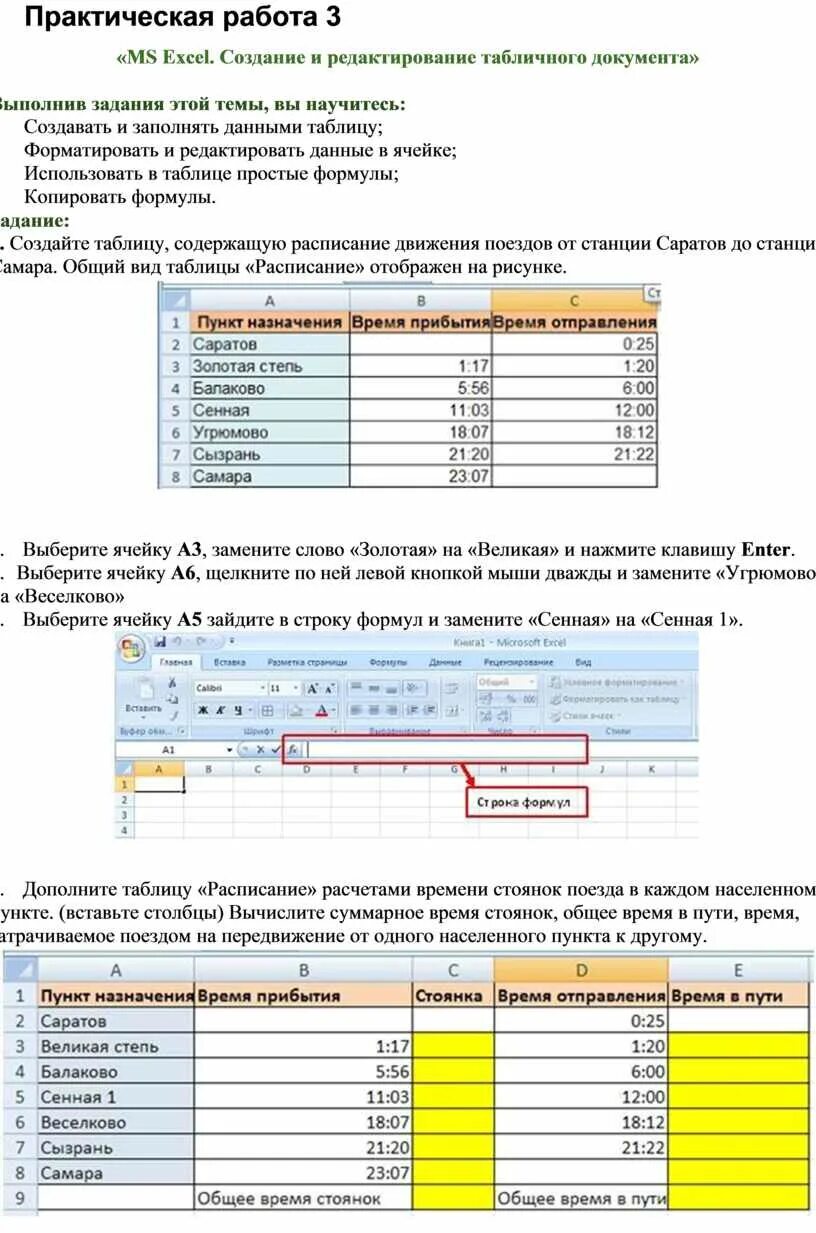Viewport: 816px width, 1233px height.
Task: Open the quick access toolbar customize arrow
Action: coord(231,641)
